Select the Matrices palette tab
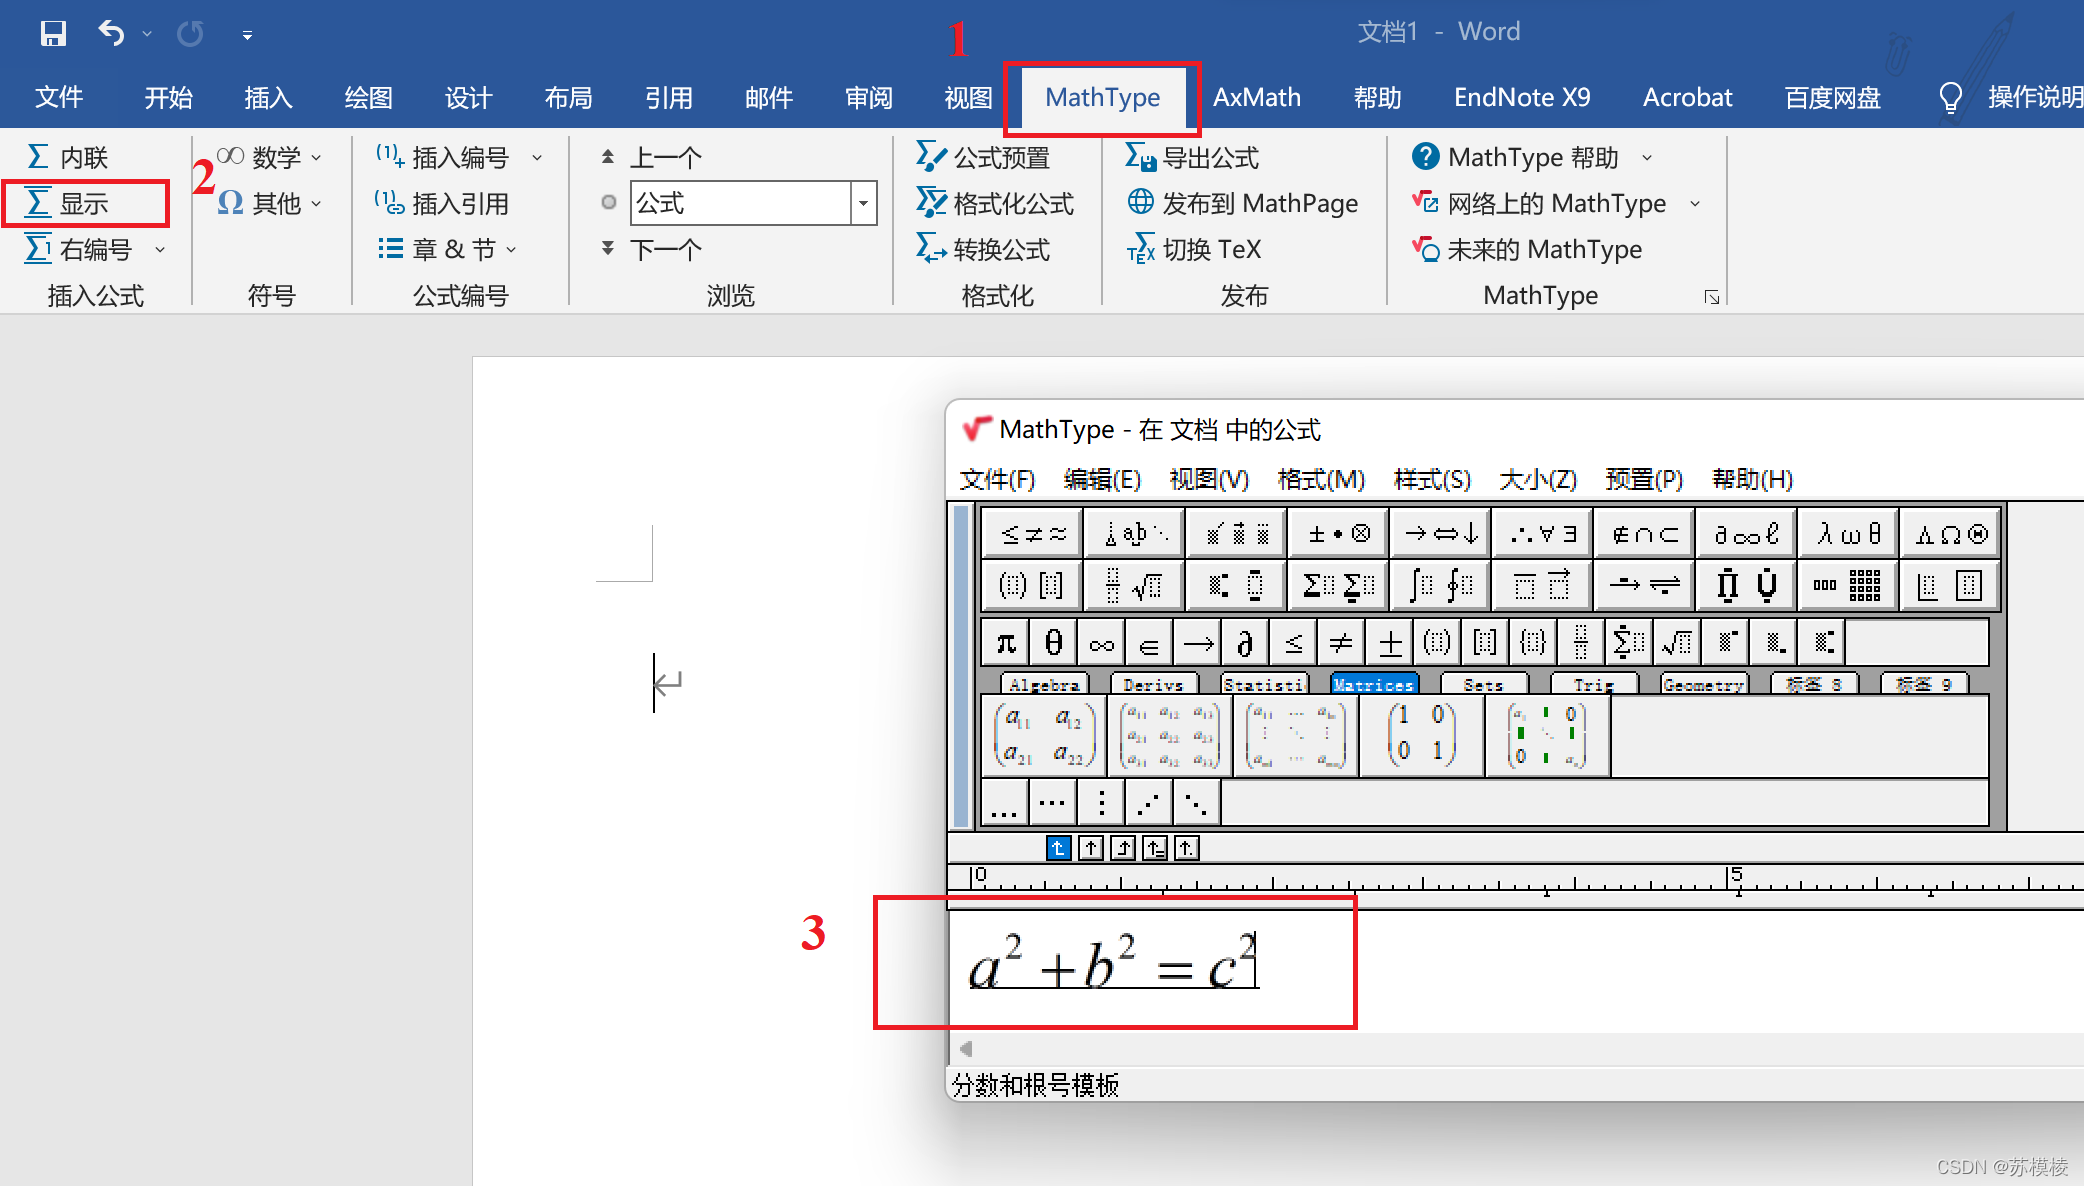 point(1373,684)
